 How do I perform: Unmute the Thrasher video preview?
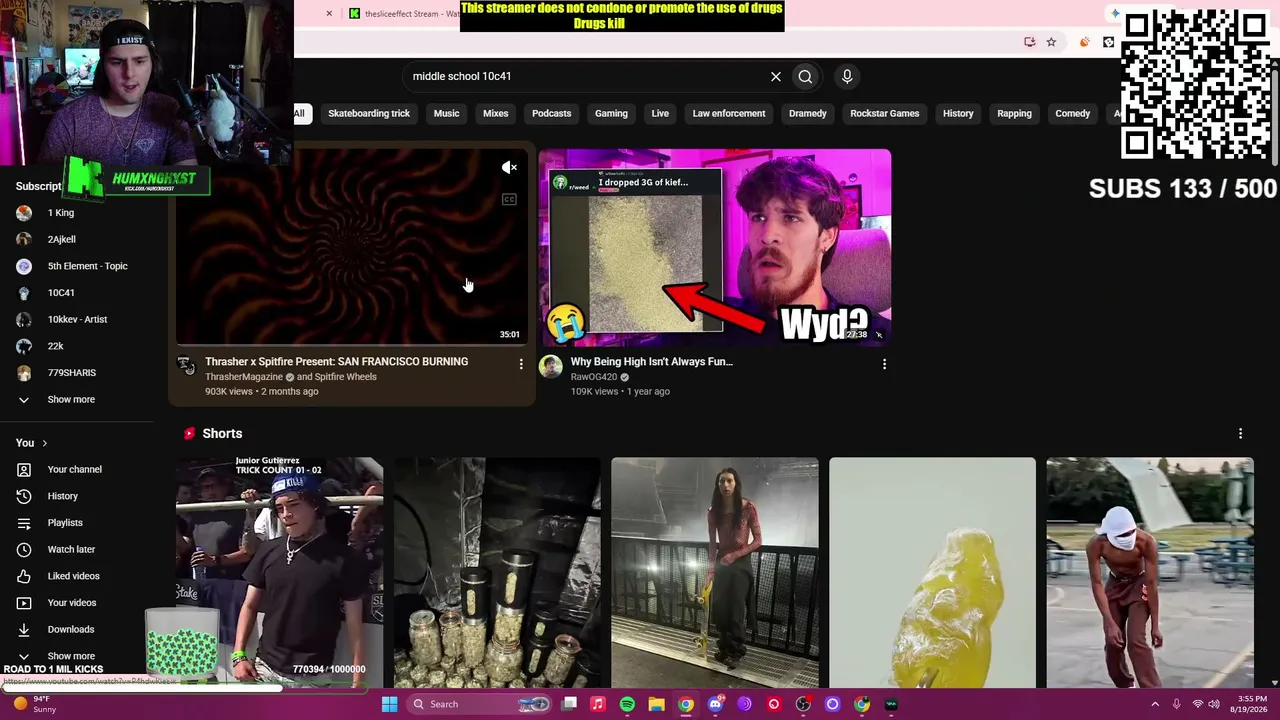pyautogui.click(x=509, y=167)
